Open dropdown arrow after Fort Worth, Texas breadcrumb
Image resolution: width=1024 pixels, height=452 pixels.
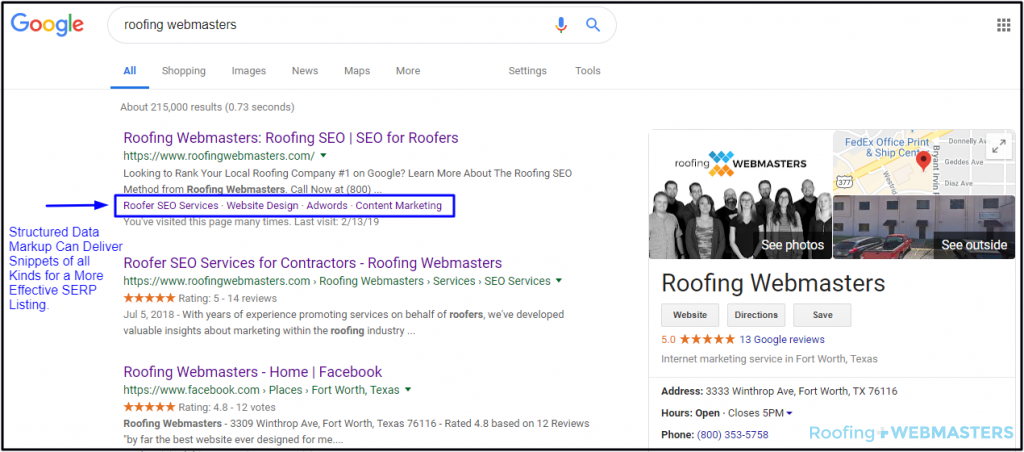tap(408, 389)
